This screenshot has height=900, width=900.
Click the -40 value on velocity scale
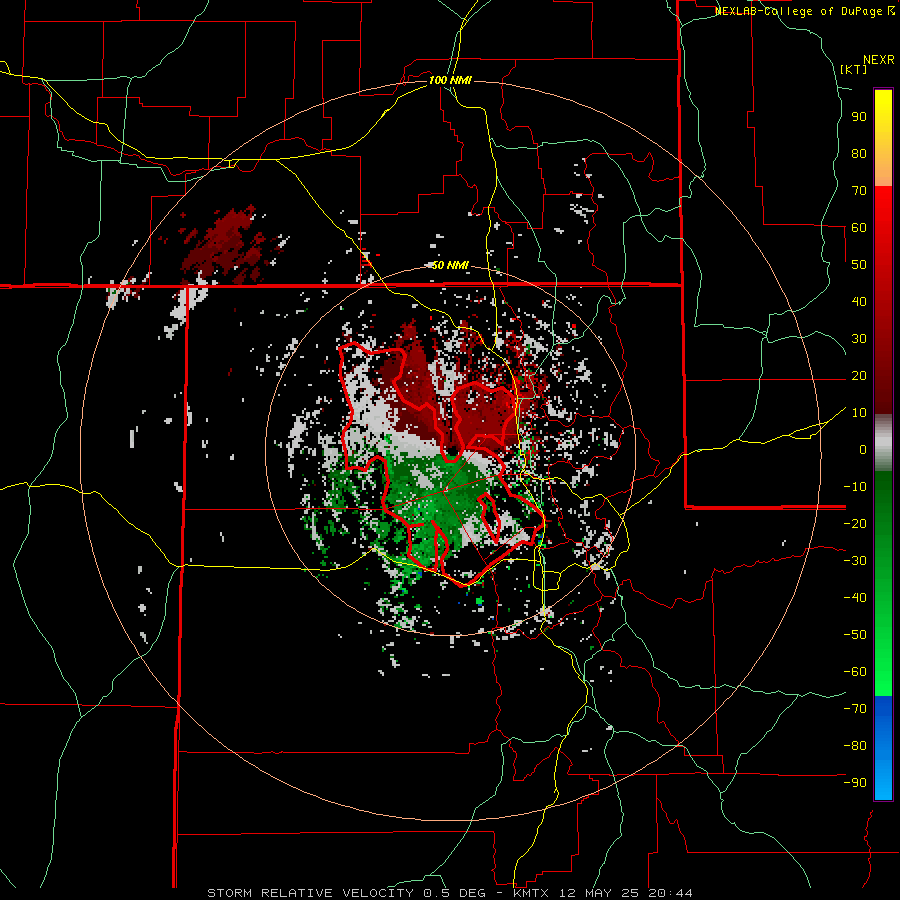855,598
